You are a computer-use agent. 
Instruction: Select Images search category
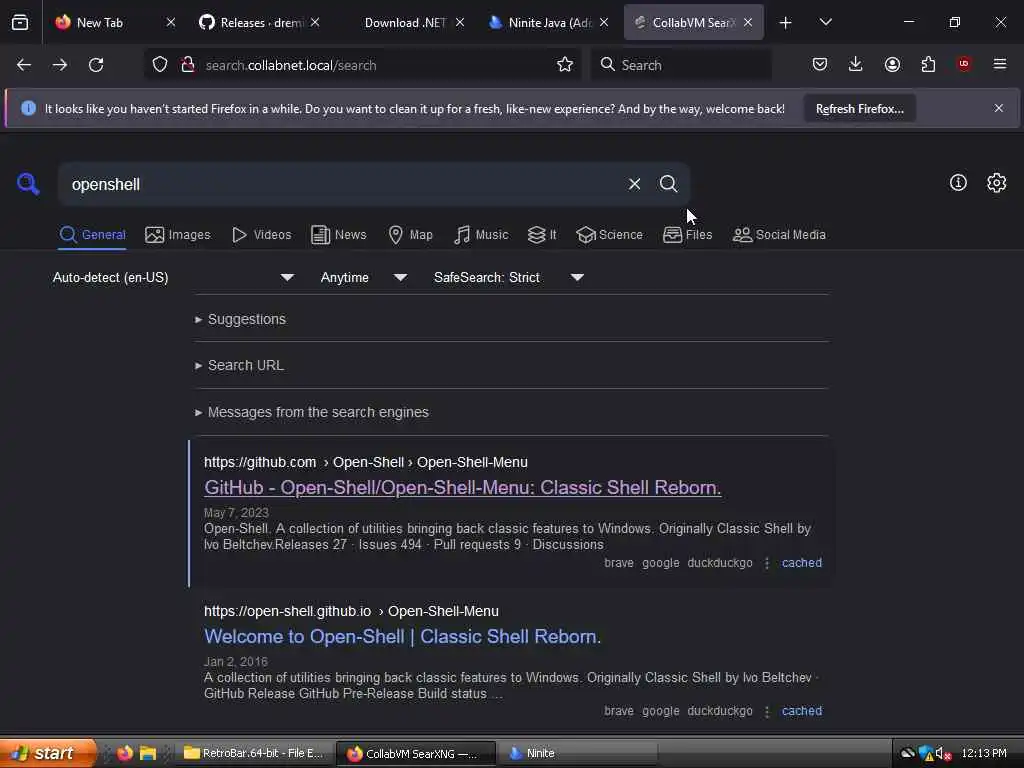point(178,234)
